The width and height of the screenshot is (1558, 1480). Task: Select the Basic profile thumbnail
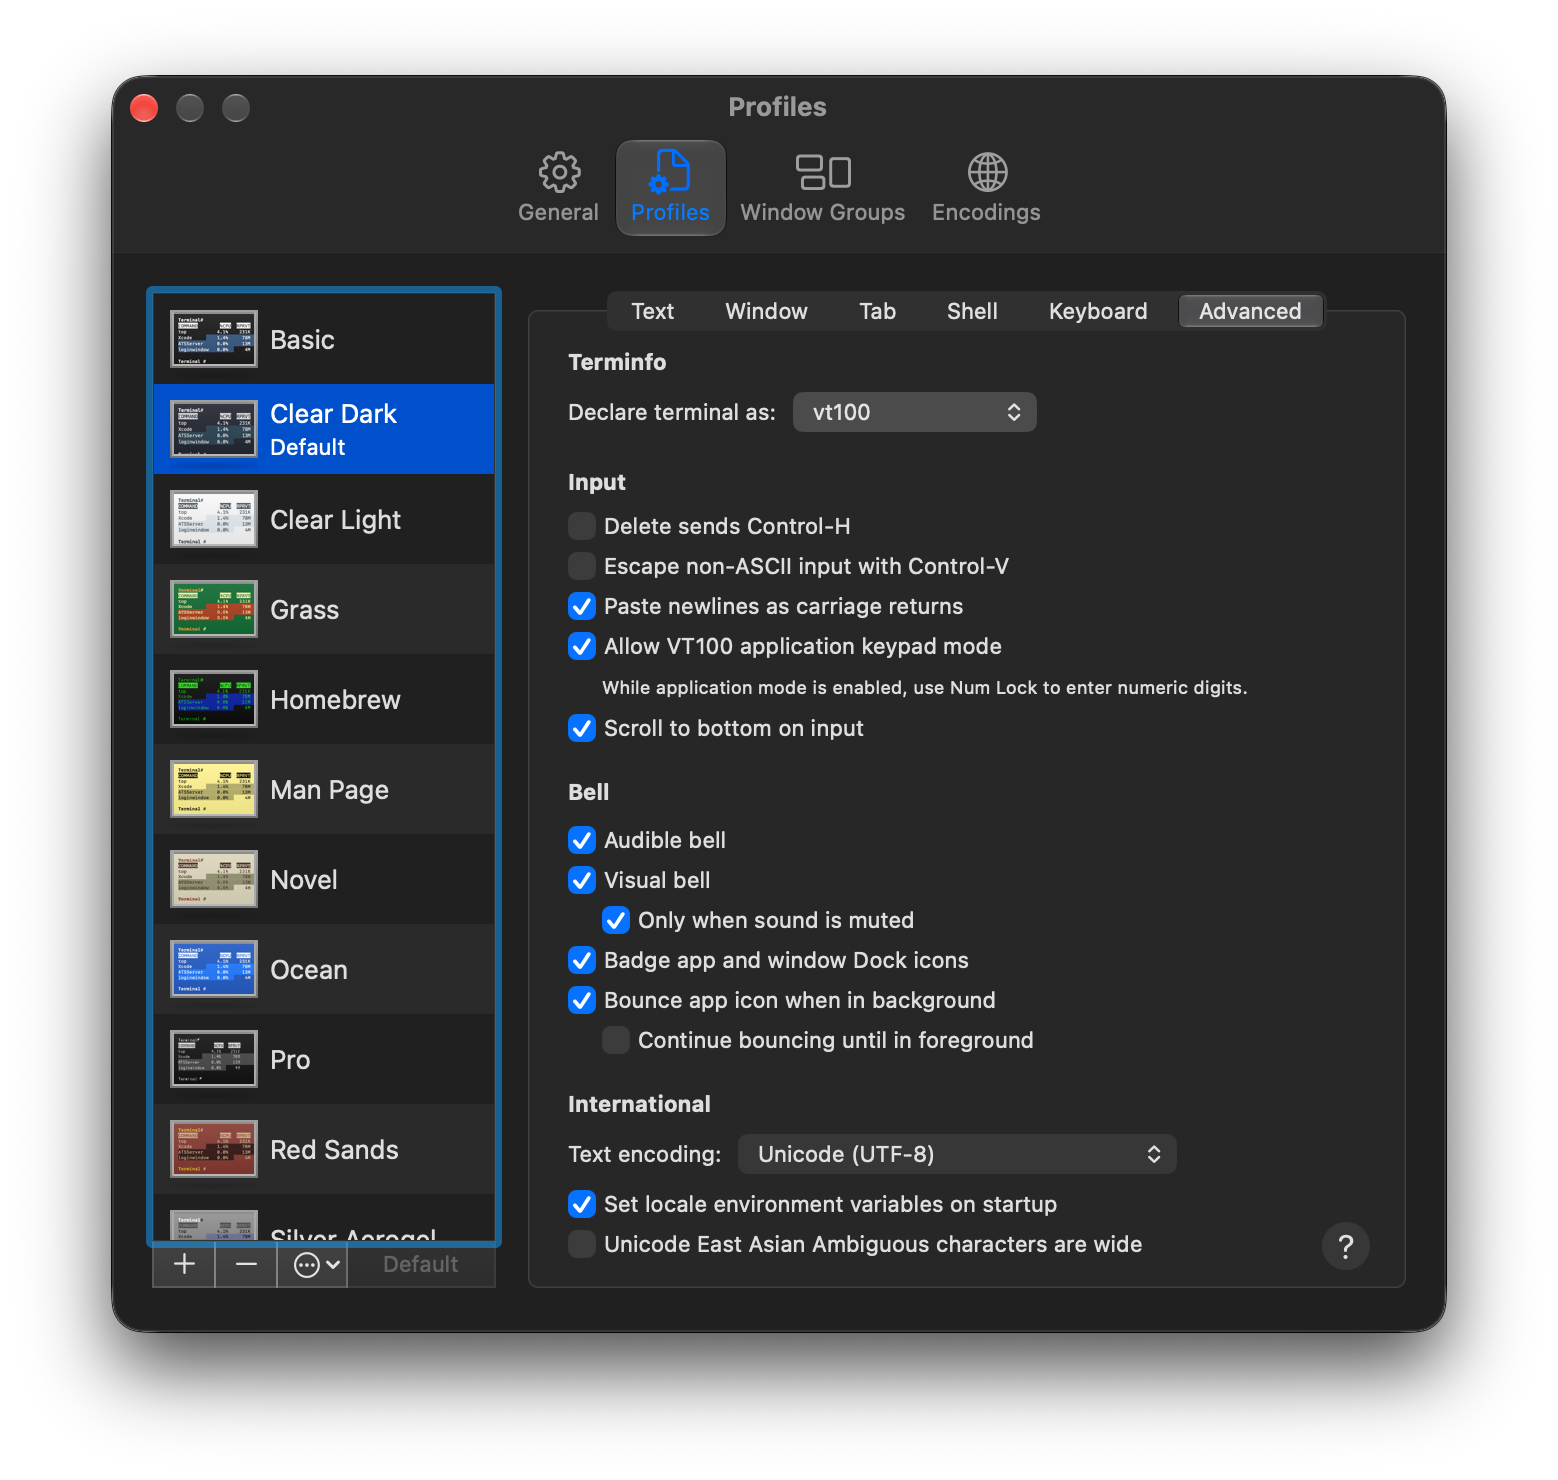point(213,339)
